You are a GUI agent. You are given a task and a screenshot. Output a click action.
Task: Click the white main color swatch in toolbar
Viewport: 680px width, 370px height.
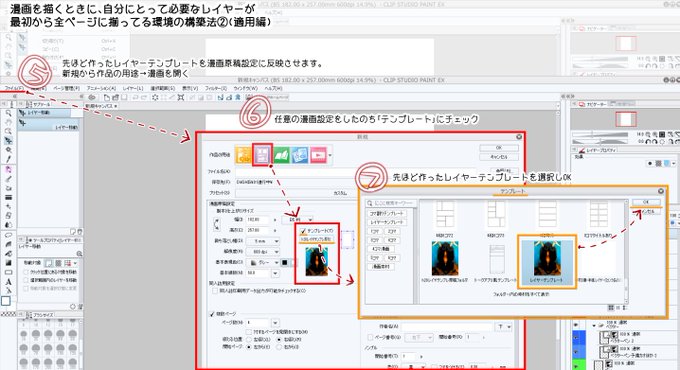tap(6, 301)
